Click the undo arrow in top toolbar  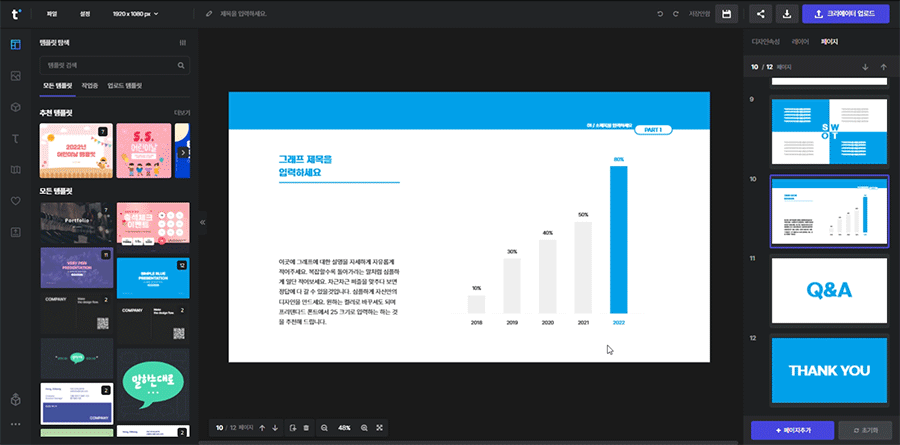[x=660, y=14]
